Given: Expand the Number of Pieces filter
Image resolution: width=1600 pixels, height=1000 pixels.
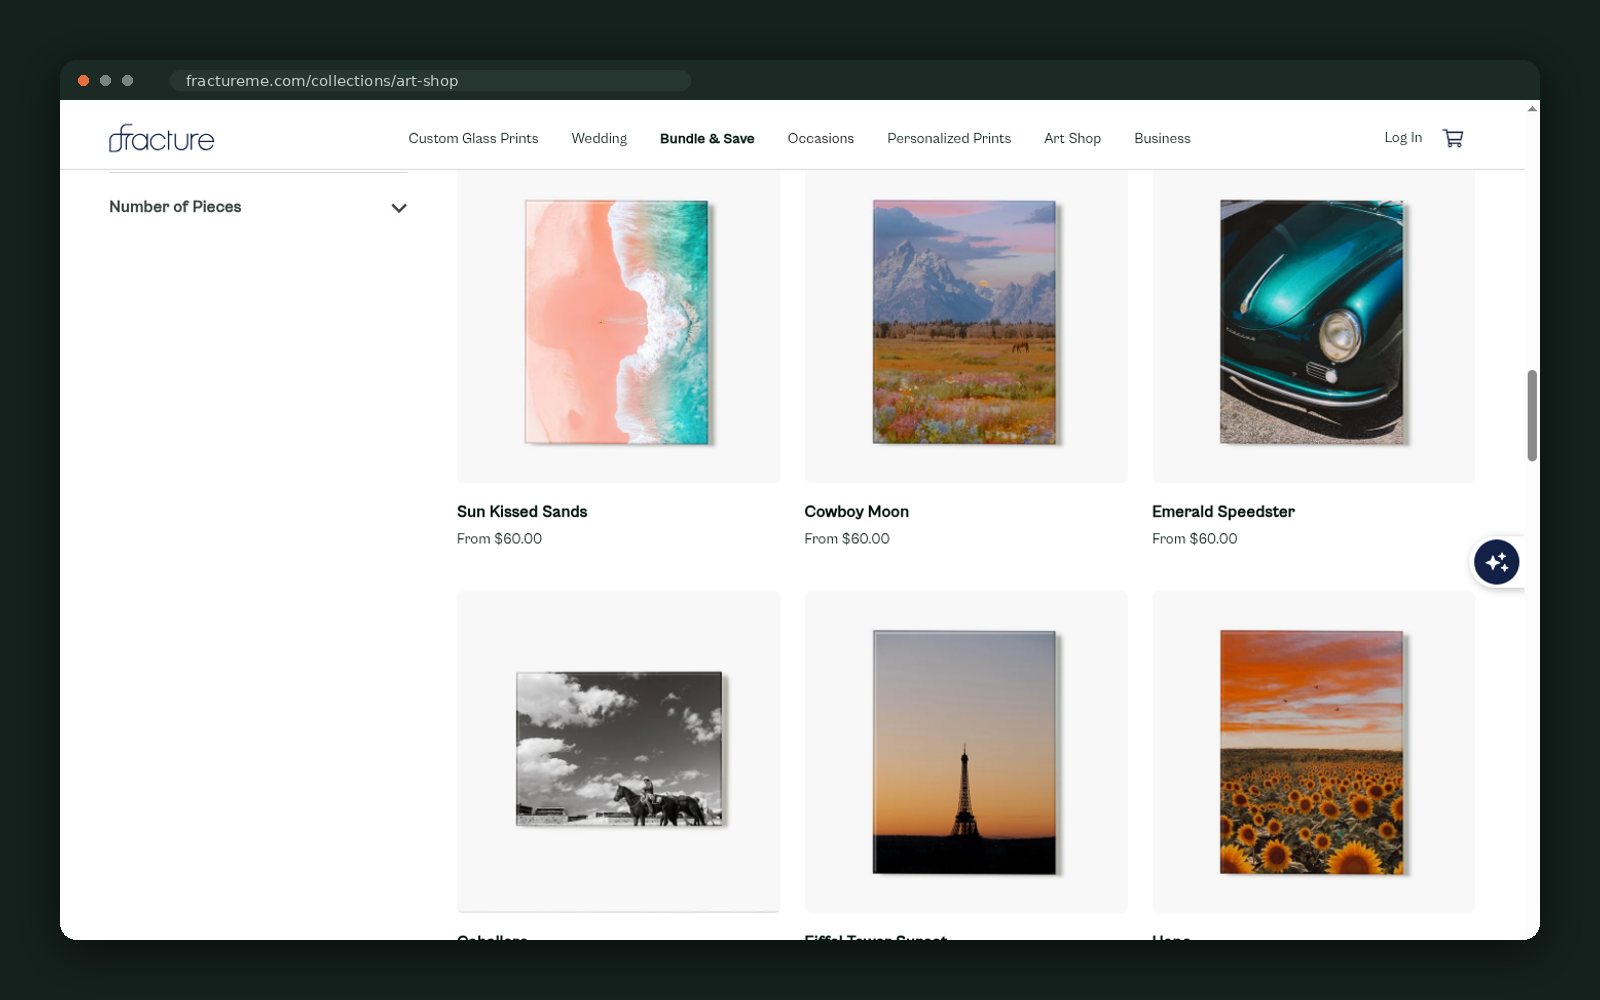Looking at the screenshot, I should (258, 207).
